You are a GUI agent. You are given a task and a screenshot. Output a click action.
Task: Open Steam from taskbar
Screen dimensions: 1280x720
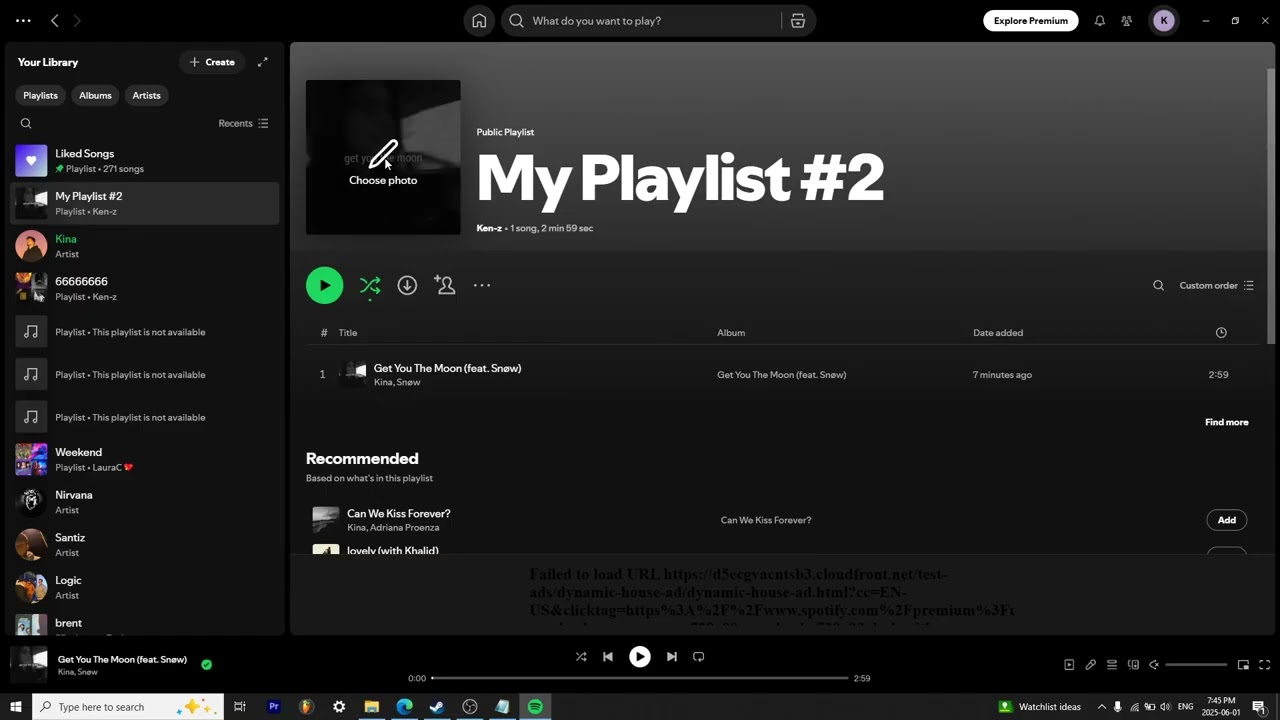(437, 707)
